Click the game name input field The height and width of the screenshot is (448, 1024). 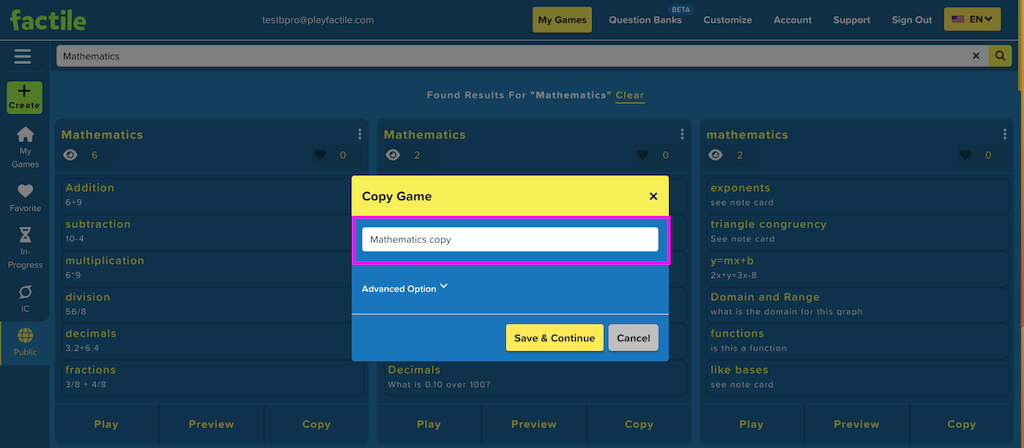tap(510, 240)
